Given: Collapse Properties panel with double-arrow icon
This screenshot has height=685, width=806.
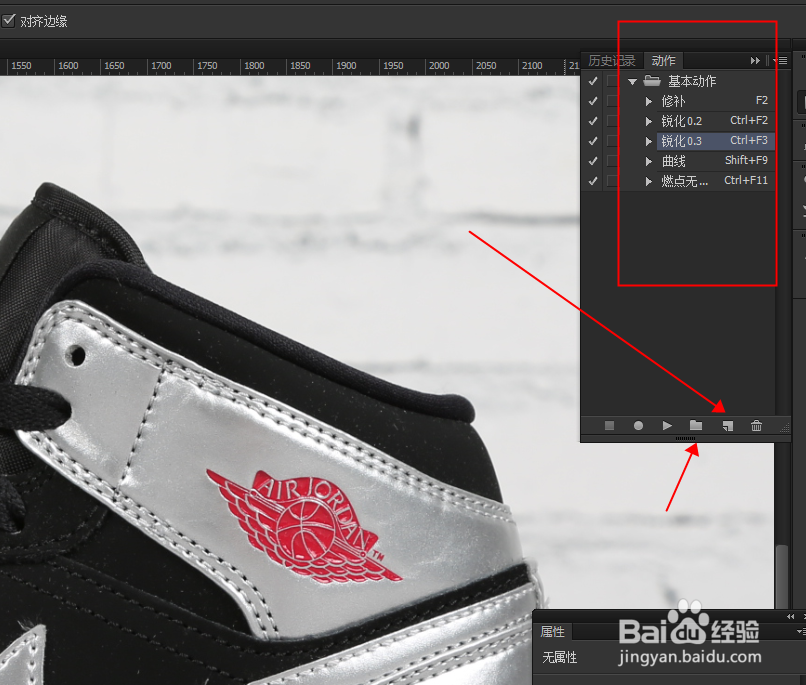Looking at the screenshot, I should 790,616.
